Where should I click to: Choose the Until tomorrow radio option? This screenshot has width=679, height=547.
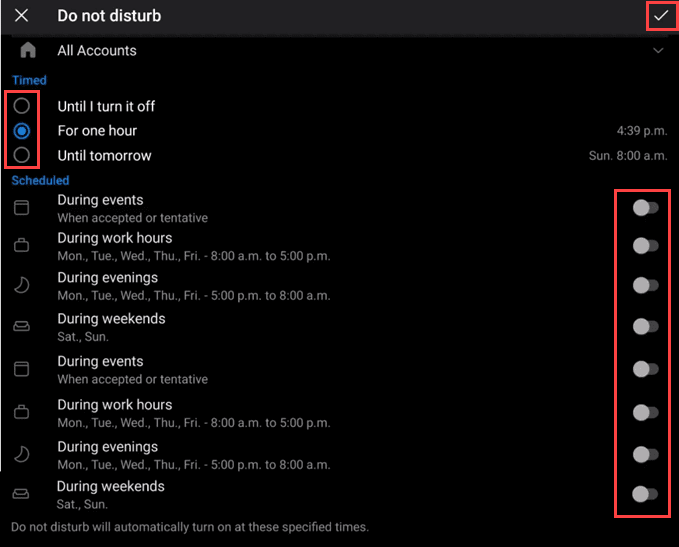pos(22,155)
